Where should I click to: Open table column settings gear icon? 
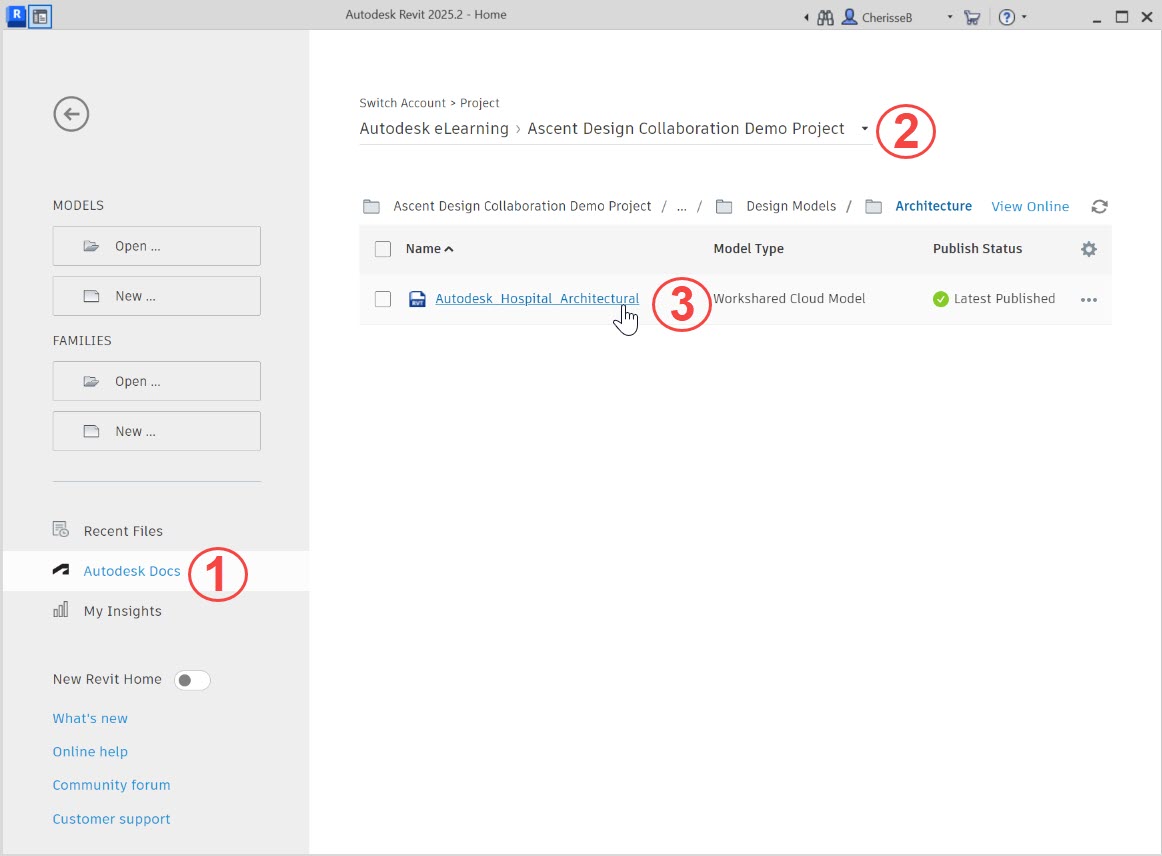1089,249
